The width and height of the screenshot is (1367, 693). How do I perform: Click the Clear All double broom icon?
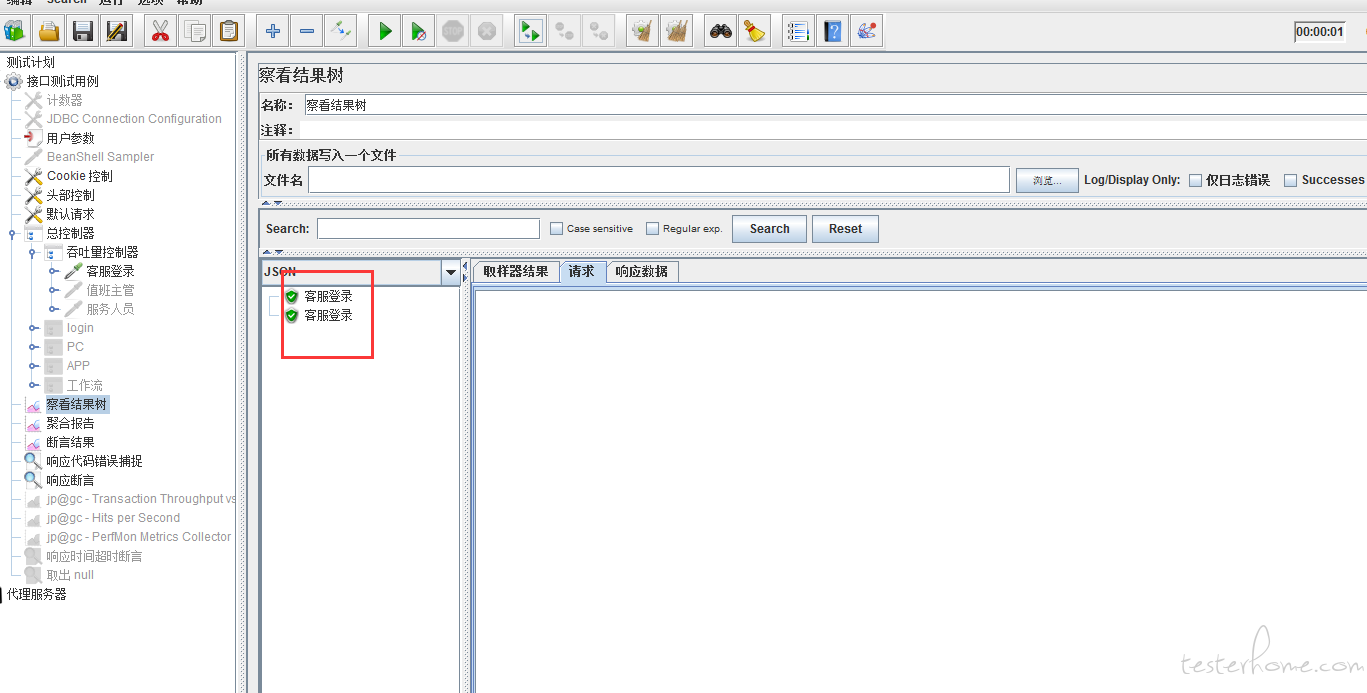[677, 31]
